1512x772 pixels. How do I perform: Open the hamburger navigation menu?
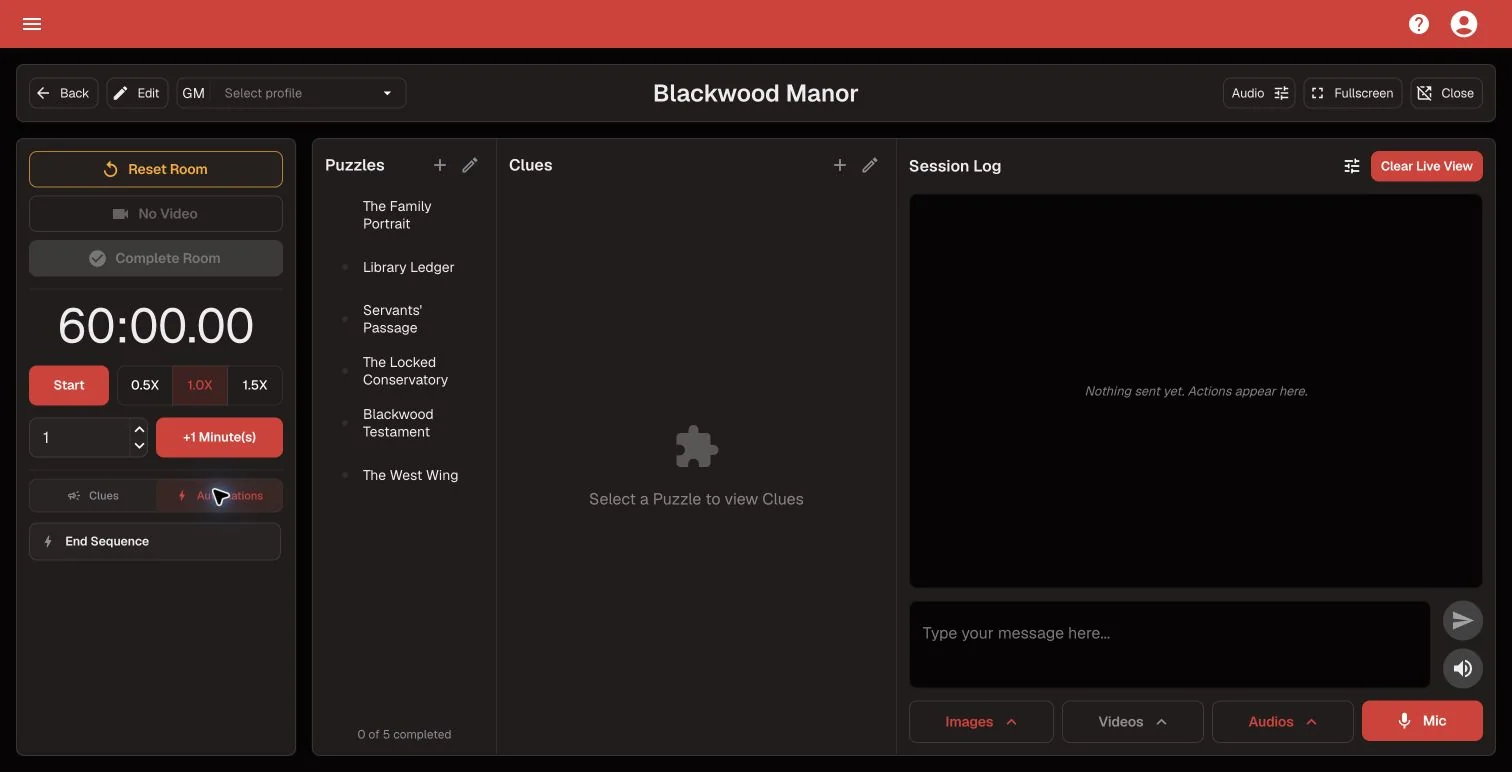pyautogui.click(x=32, y=24)
